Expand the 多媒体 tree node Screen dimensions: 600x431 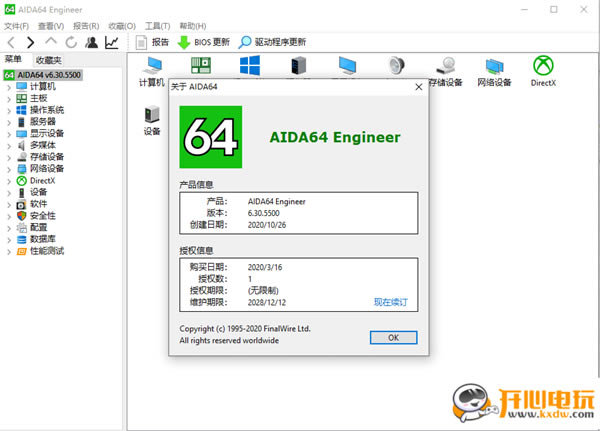9,146
